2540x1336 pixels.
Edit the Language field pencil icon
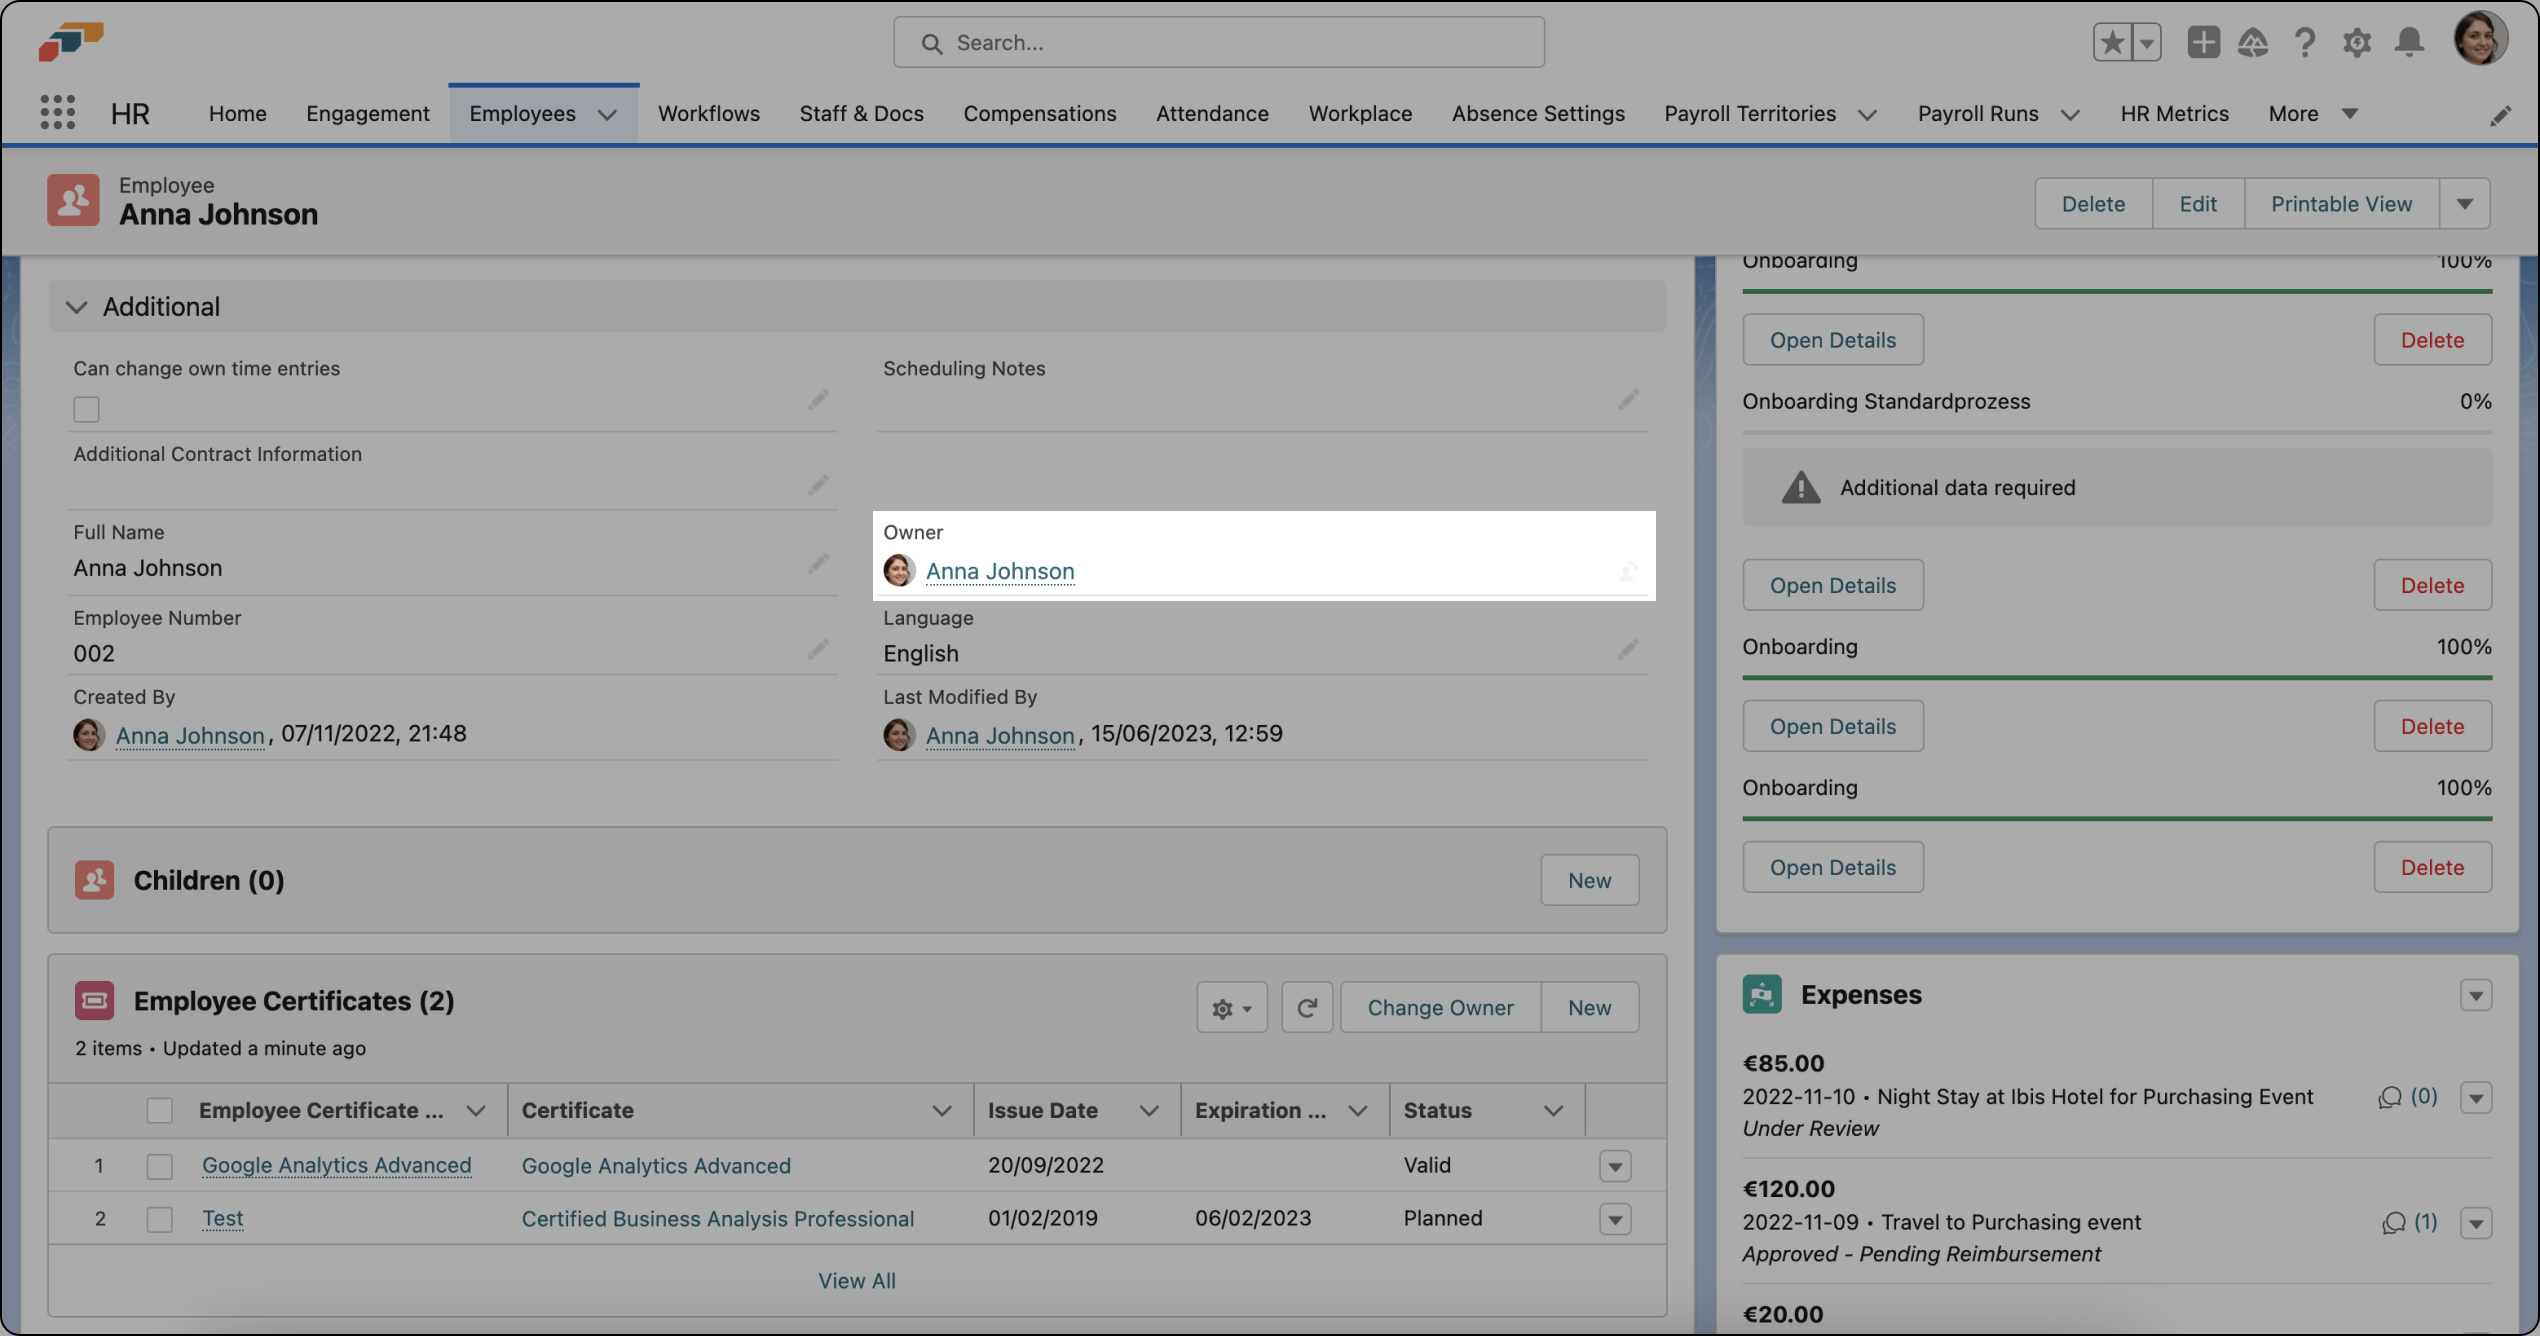click(1628, 649)
